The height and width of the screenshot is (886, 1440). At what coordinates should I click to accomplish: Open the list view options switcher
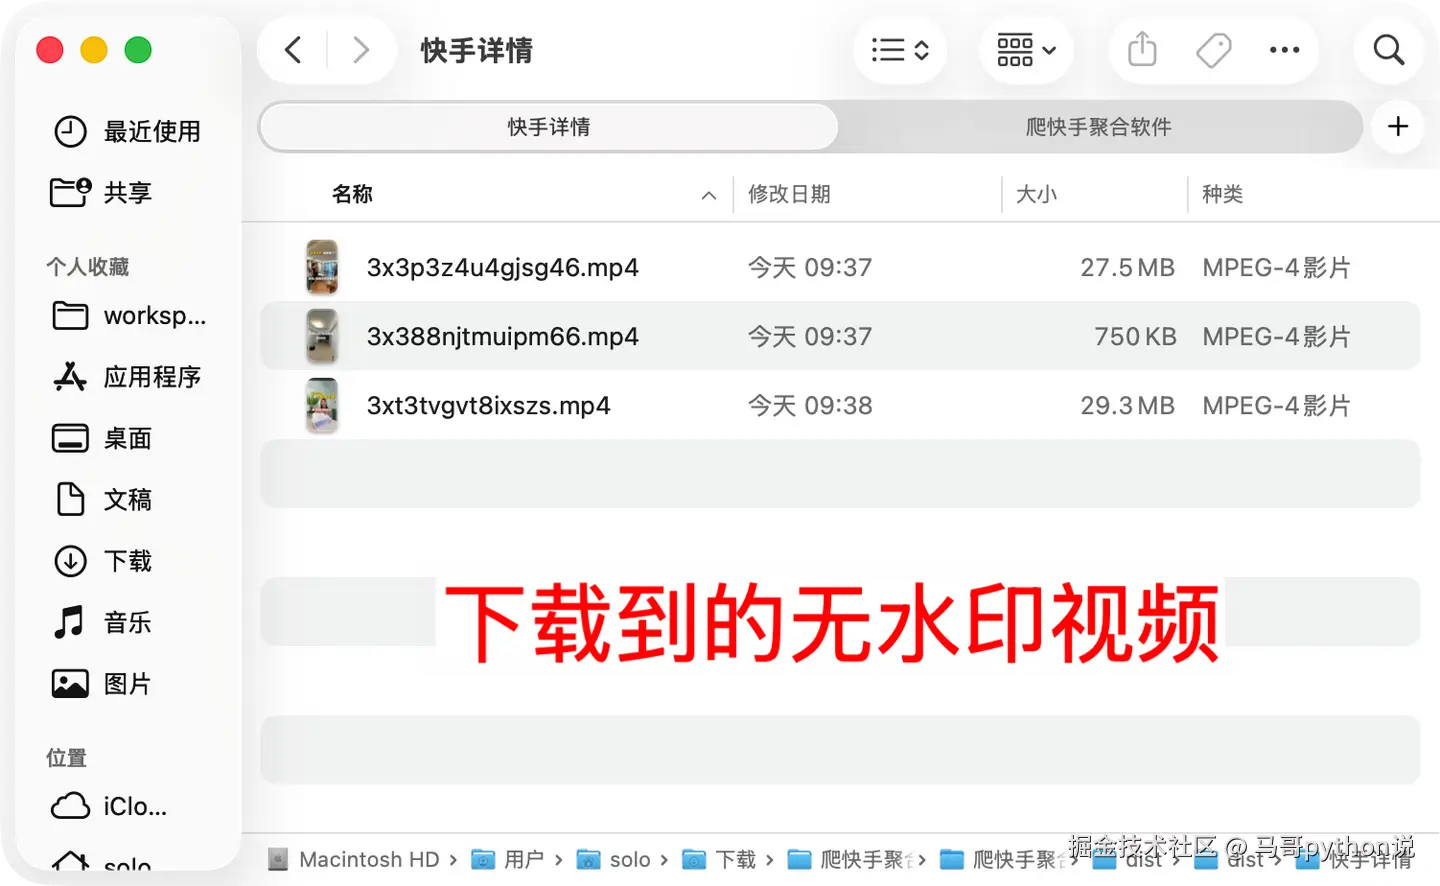(x=900, y=50)
